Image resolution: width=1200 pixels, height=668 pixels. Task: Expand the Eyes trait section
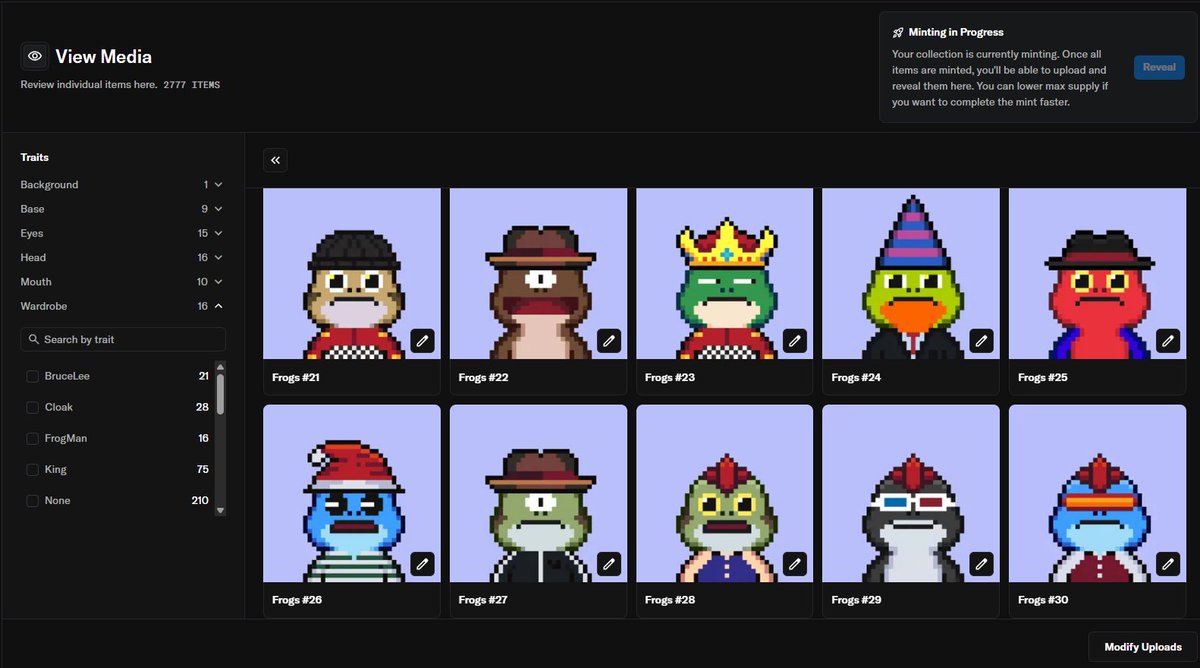122,233
